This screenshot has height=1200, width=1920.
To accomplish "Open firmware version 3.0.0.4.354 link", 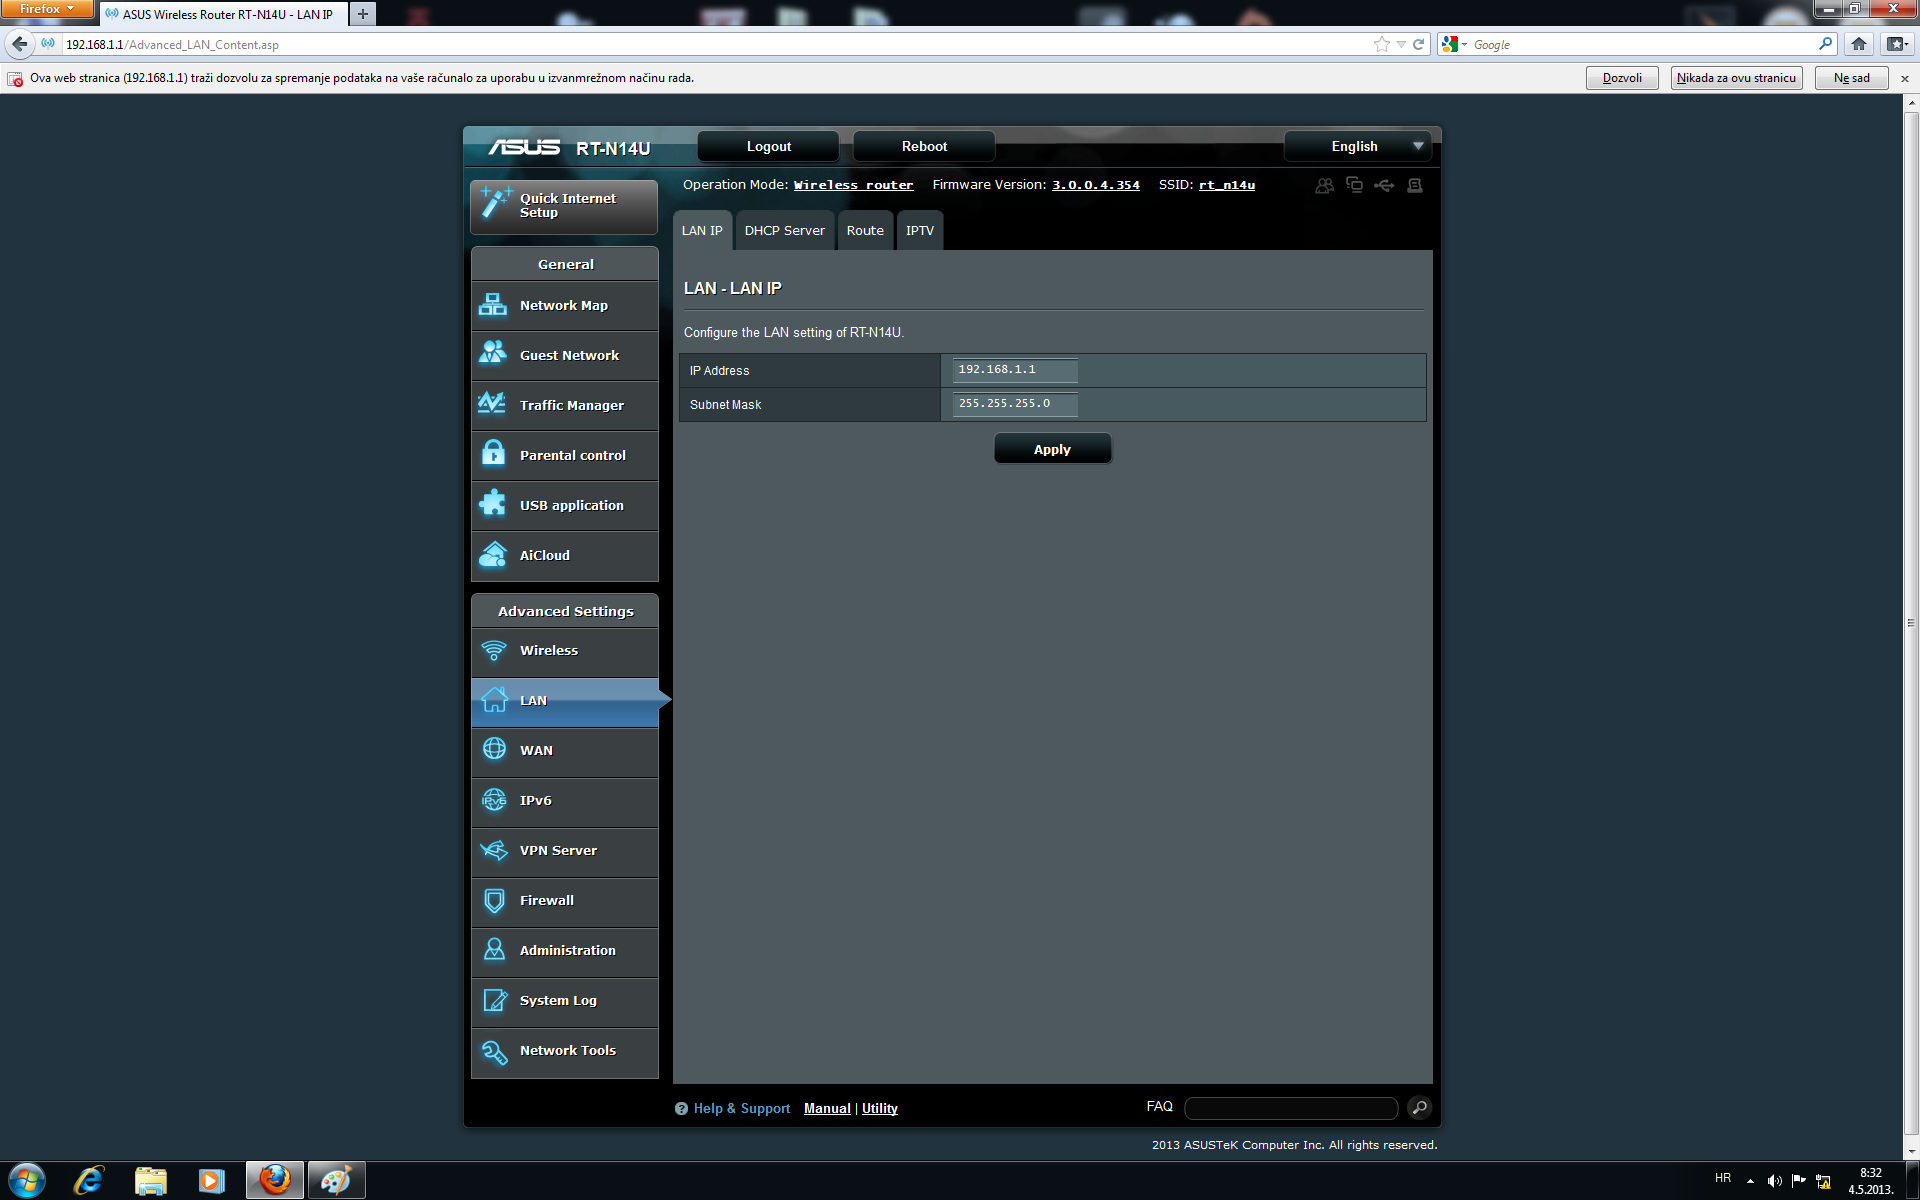I will coord(1095,185).
